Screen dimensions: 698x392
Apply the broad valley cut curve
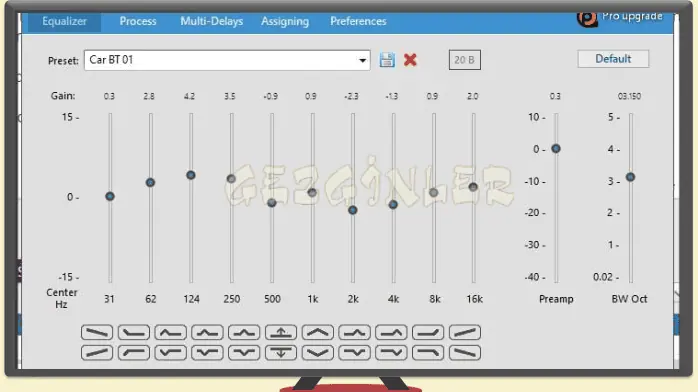pyautogui.click(x=317, y=353)
